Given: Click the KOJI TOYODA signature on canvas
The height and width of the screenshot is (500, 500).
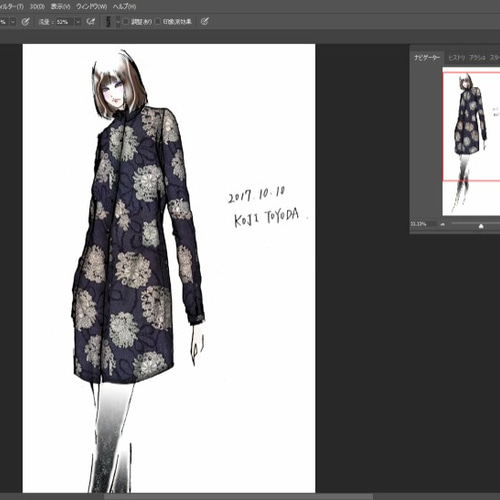Looking at the screenshot, I should click(x=266, y=218).
